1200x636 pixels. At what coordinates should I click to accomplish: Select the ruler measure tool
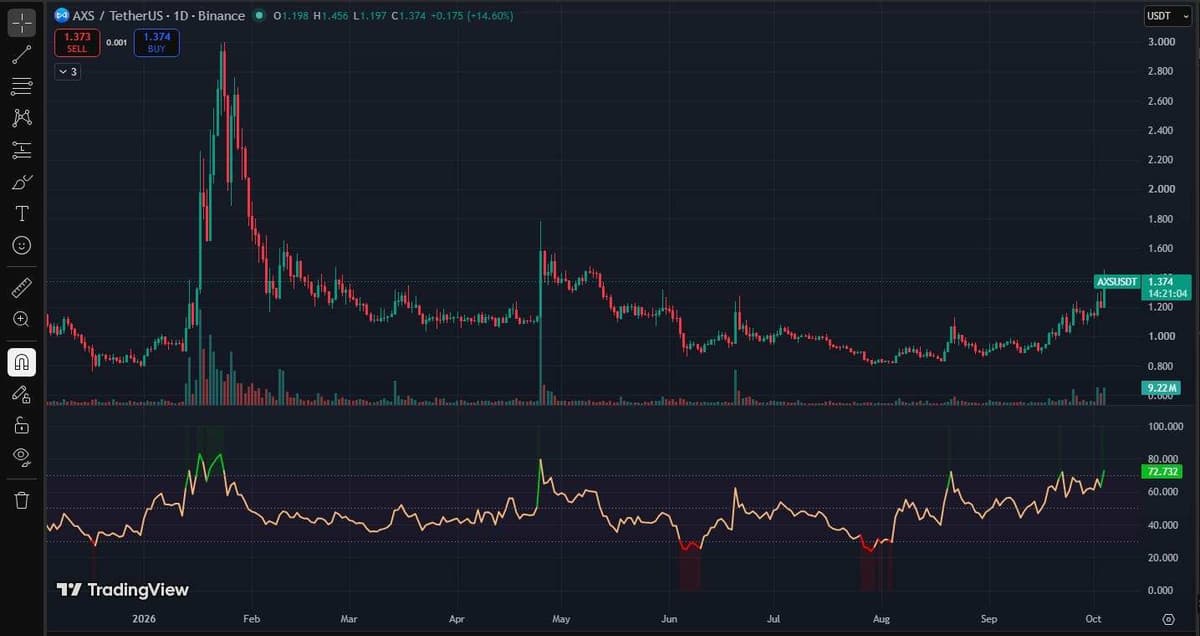click(22, 289)
